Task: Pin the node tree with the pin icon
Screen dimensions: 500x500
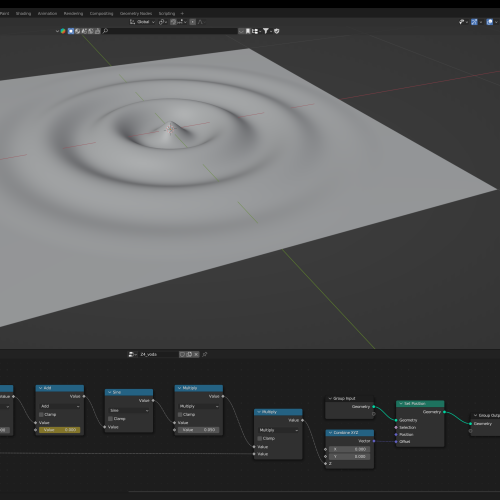Action: (205, 354)
